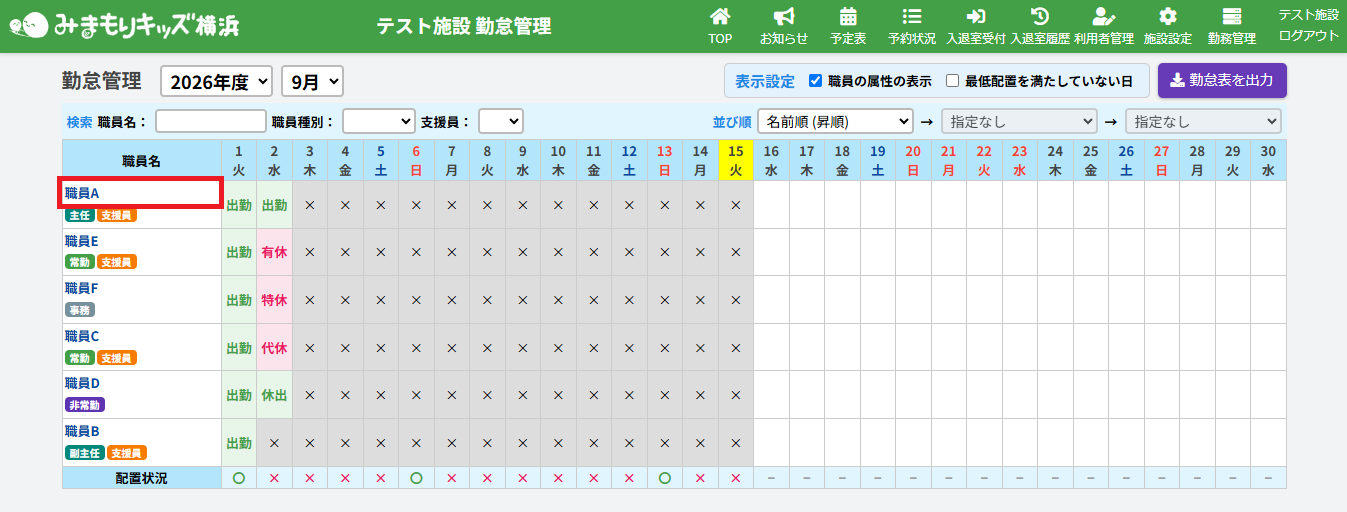Open 入退室受付 door icon
The height and width of the screenshot is (512, 1347).
[976, 16]
